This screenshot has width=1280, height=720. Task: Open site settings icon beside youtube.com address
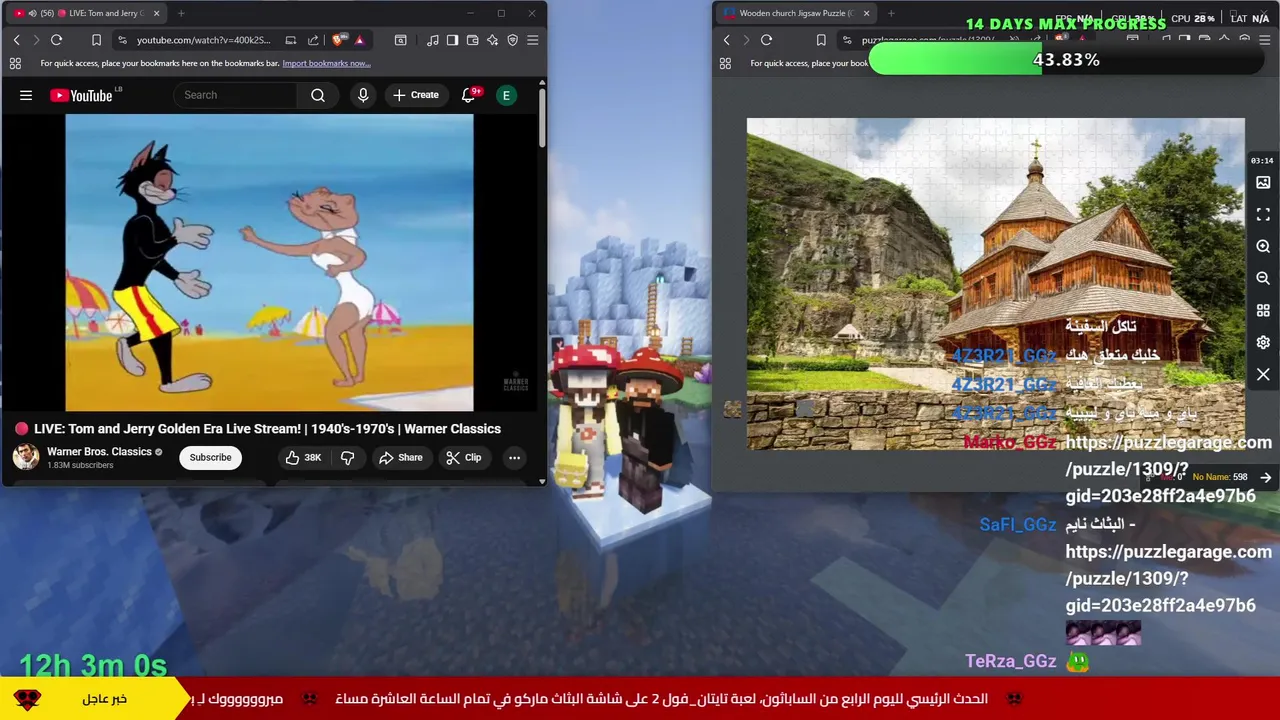(x=122, y=40)
